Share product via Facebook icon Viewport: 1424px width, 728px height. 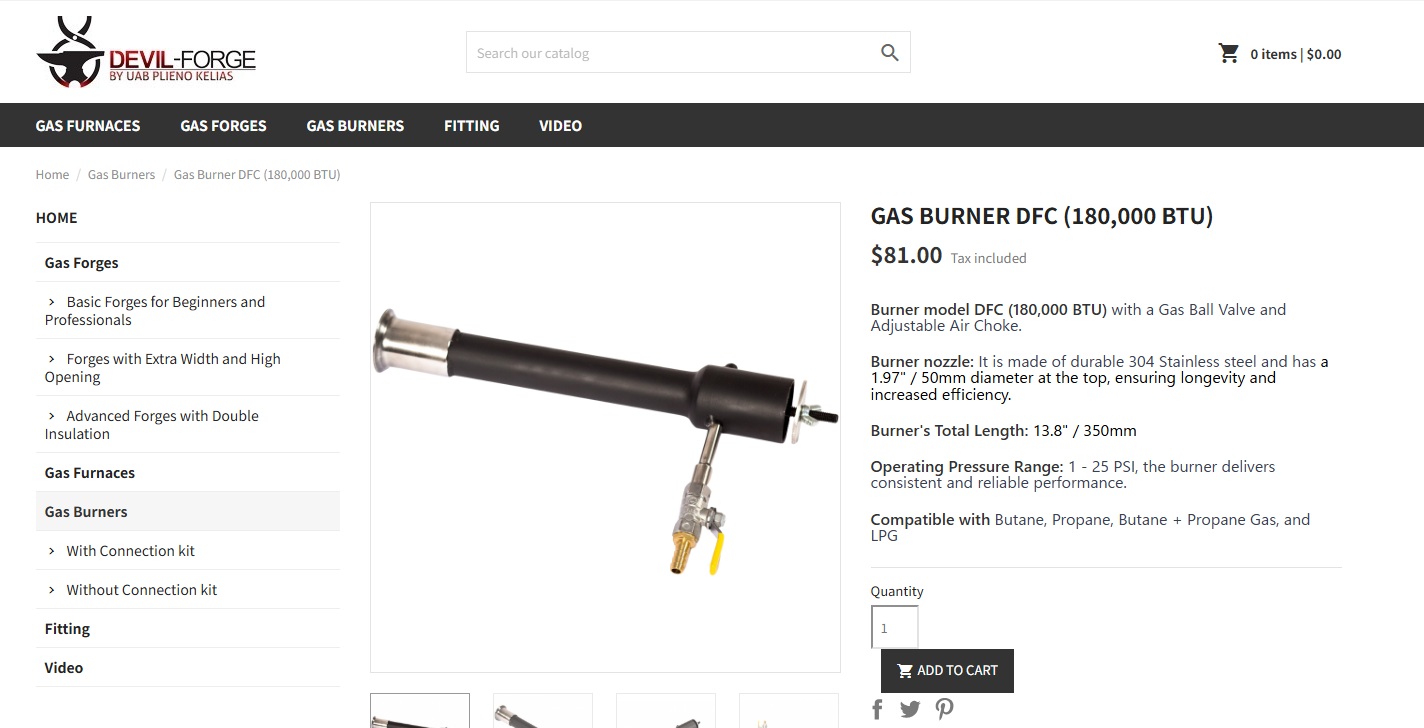(x=878, y=709)
